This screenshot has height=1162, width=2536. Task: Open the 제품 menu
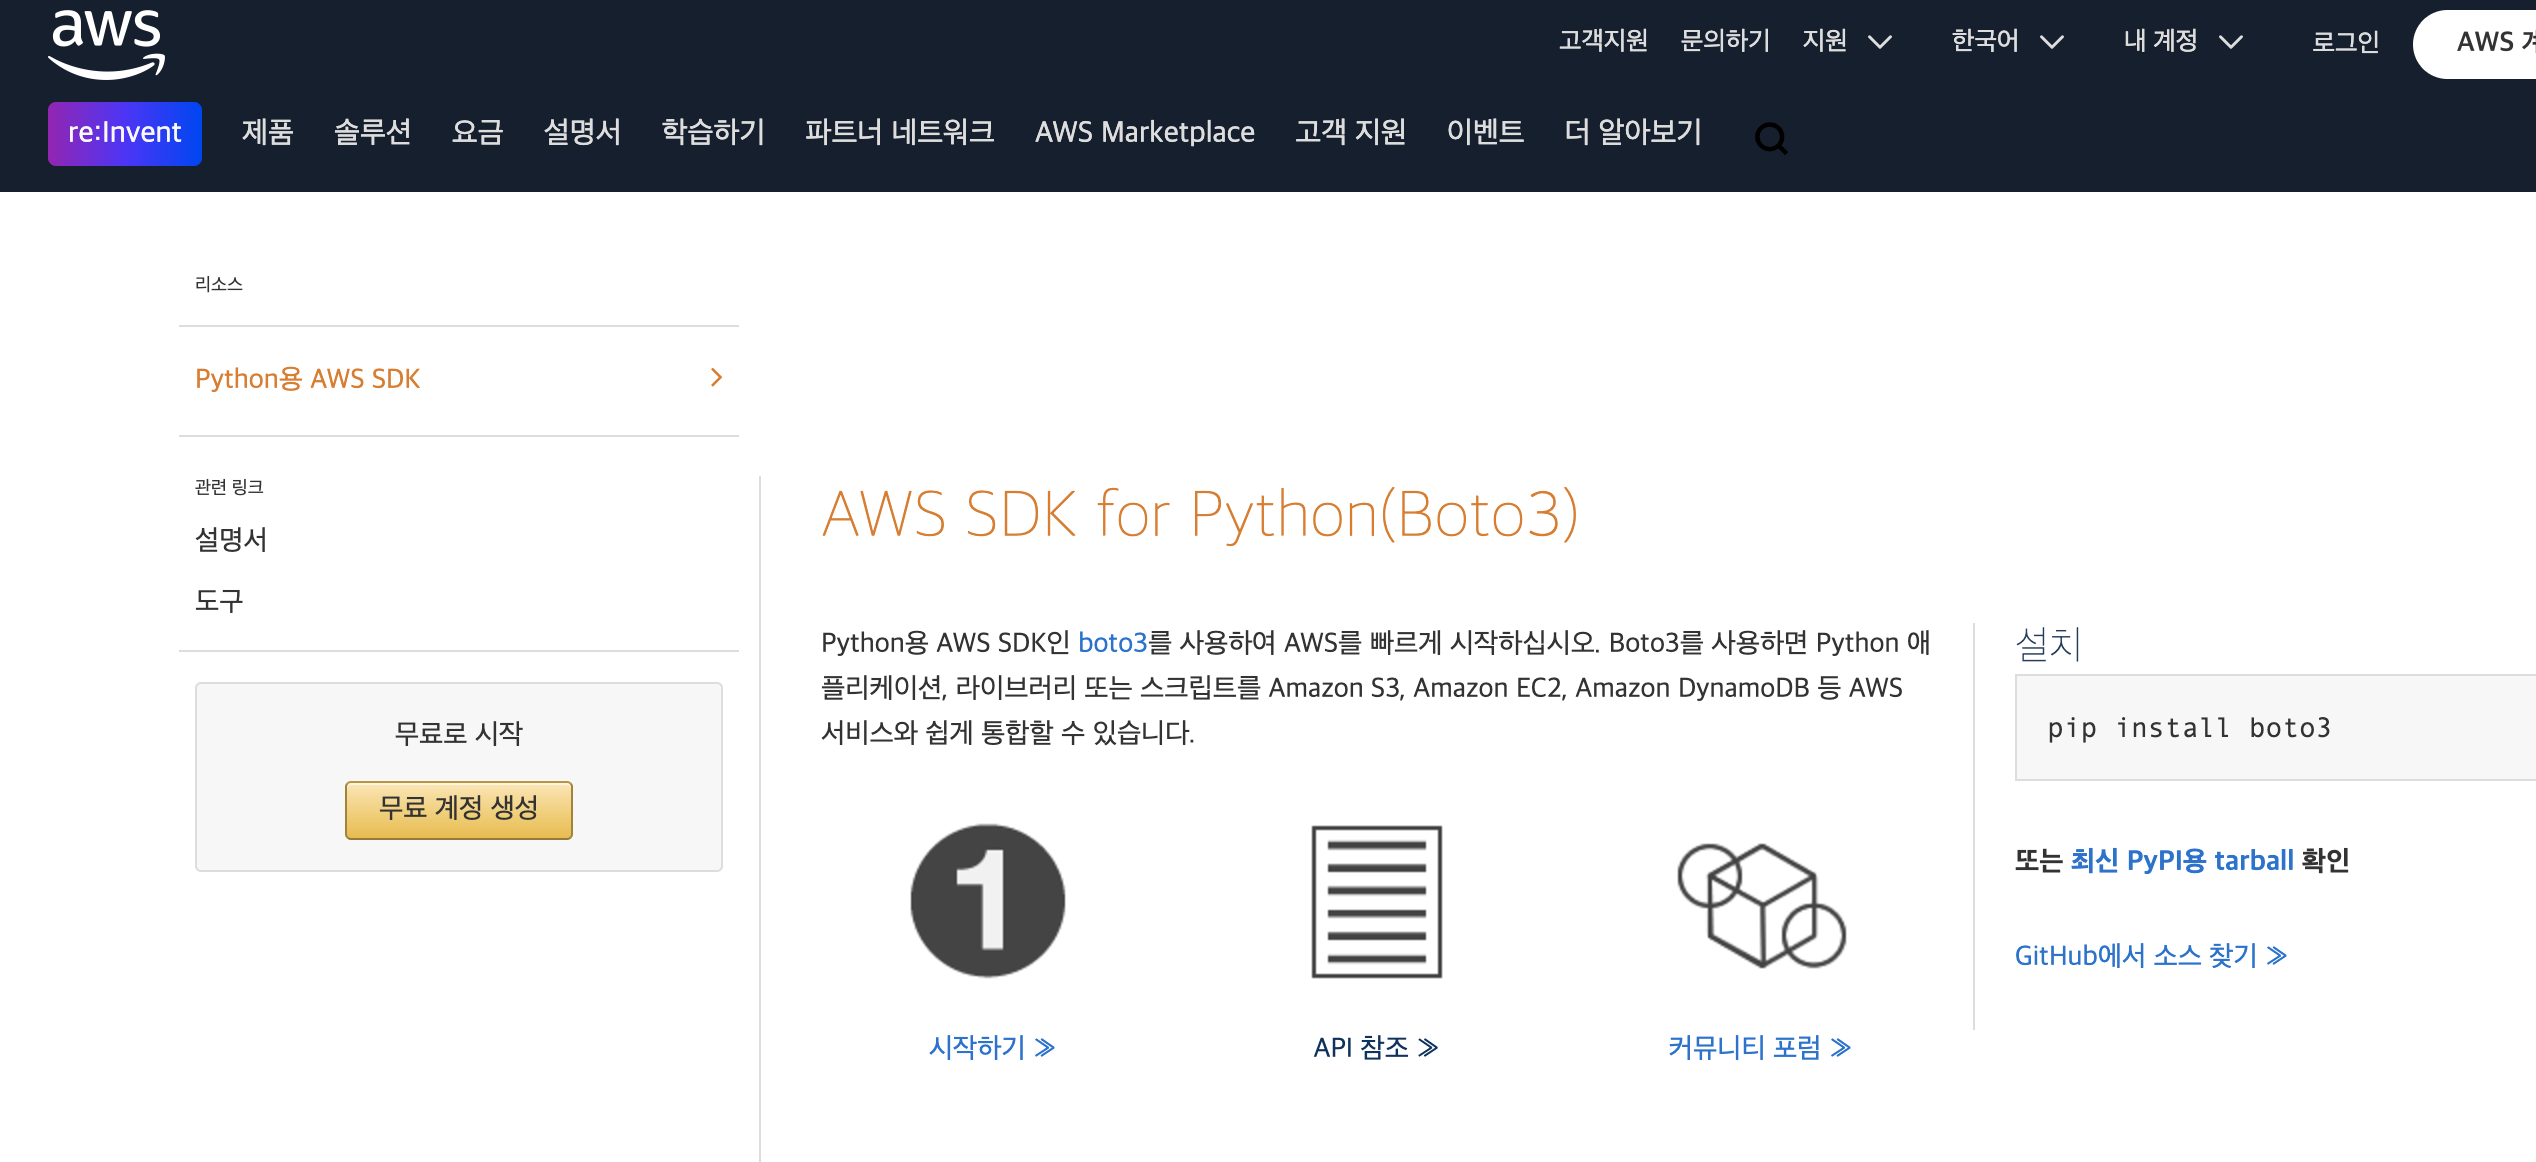267,133
